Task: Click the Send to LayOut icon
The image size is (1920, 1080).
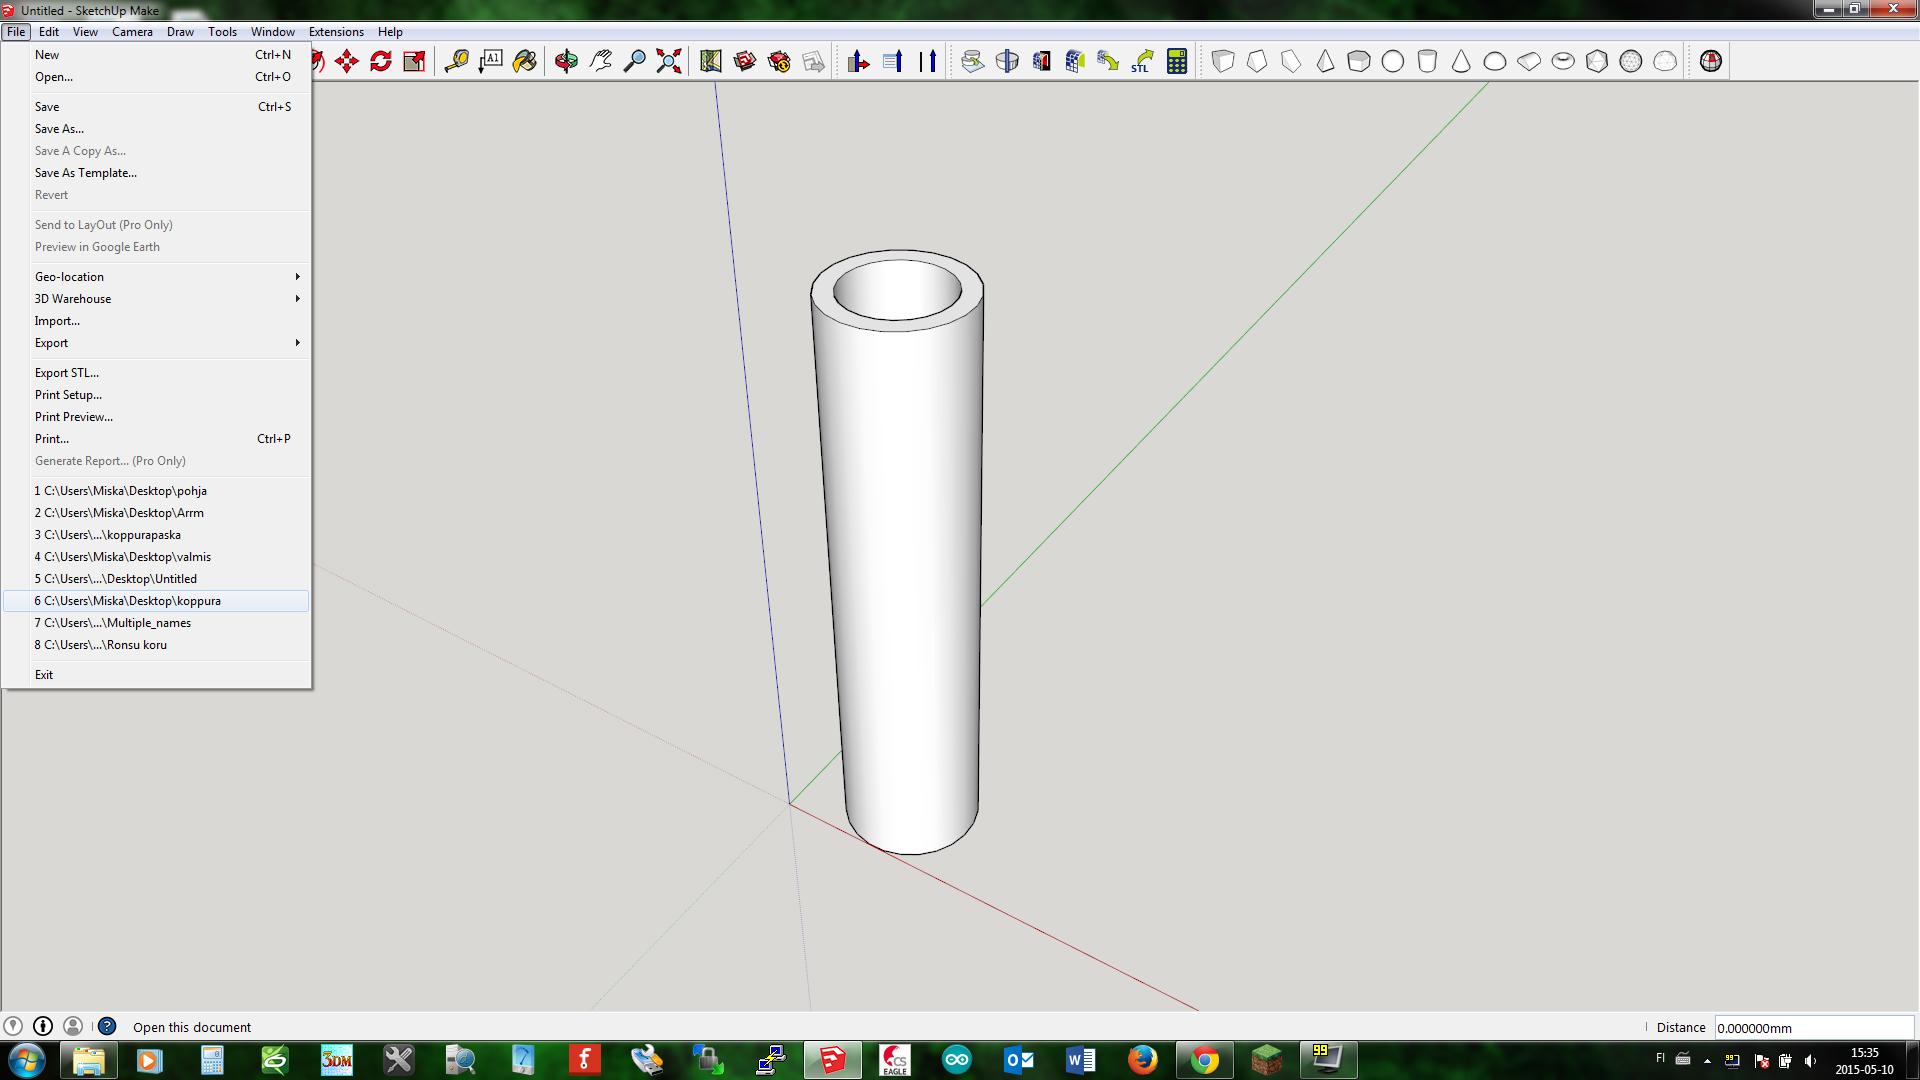Action: (813, 61)
